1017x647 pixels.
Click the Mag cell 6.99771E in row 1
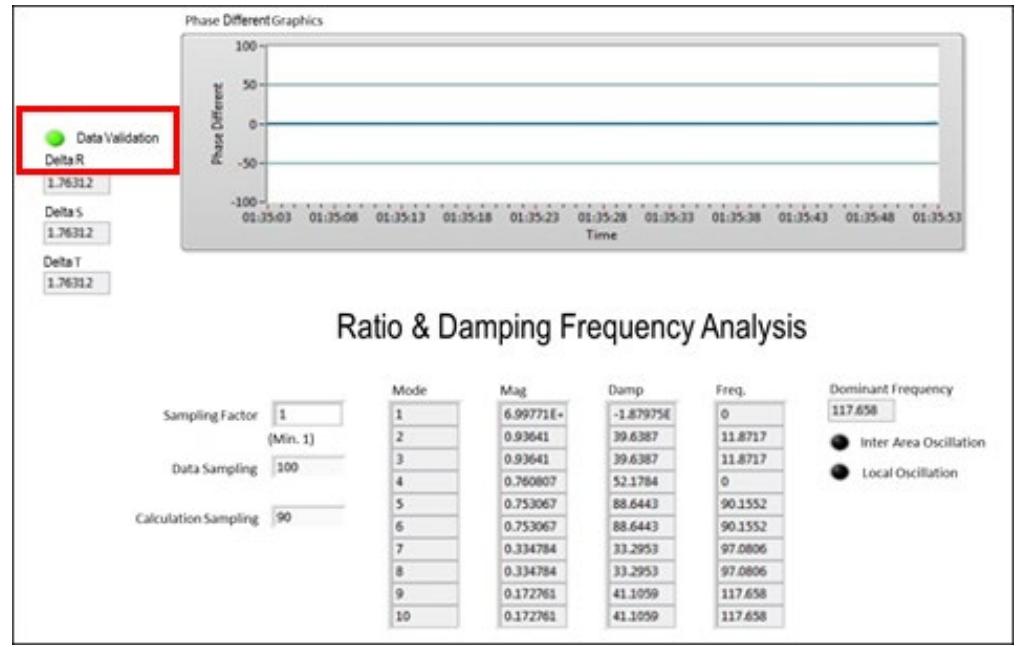pyautogui.click(x=533, y=414)
